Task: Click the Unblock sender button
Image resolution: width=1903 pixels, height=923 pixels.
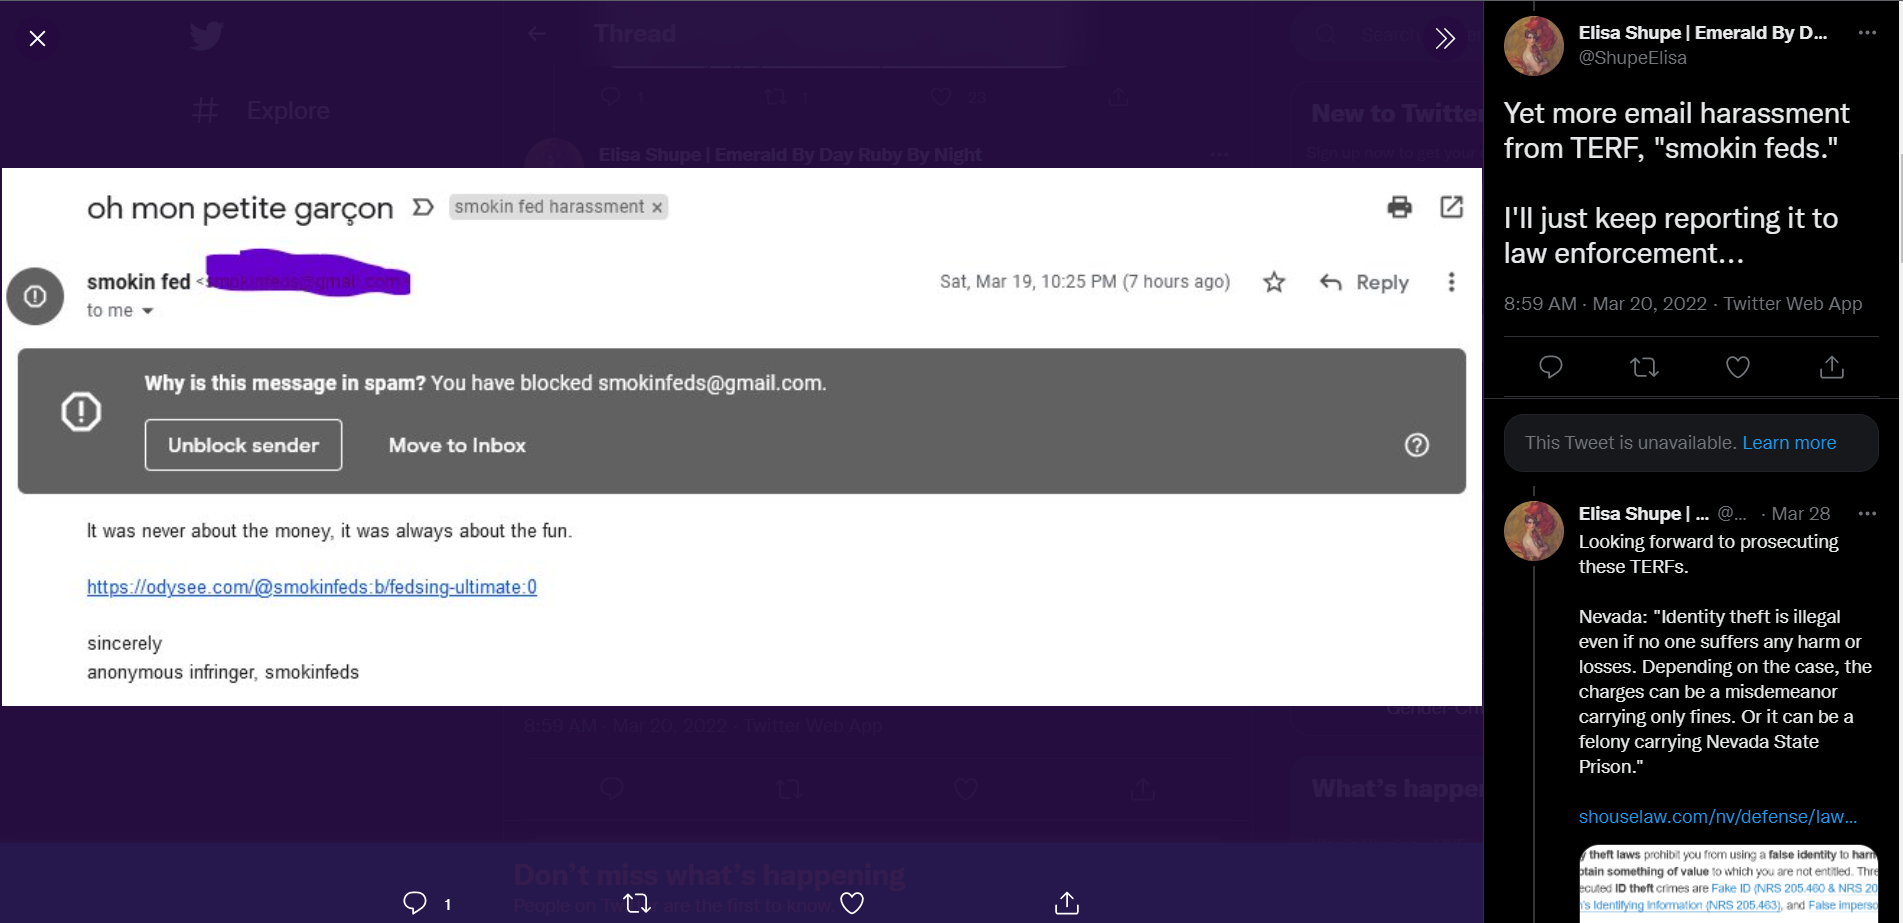Action: pos(243,445)
